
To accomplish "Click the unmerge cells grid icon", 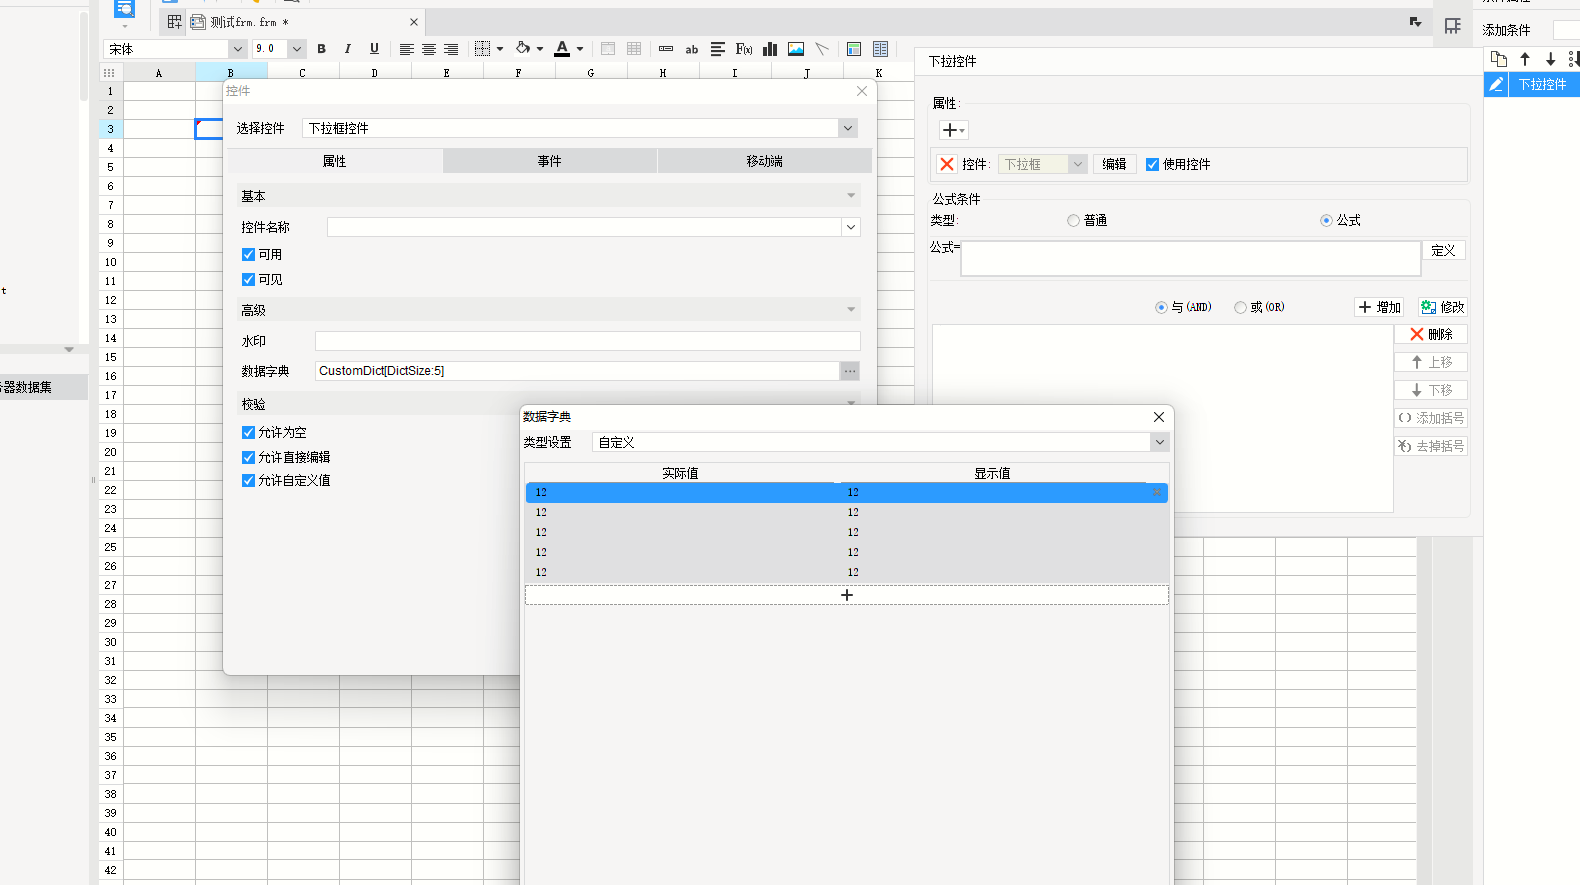I will click(634, 49).
